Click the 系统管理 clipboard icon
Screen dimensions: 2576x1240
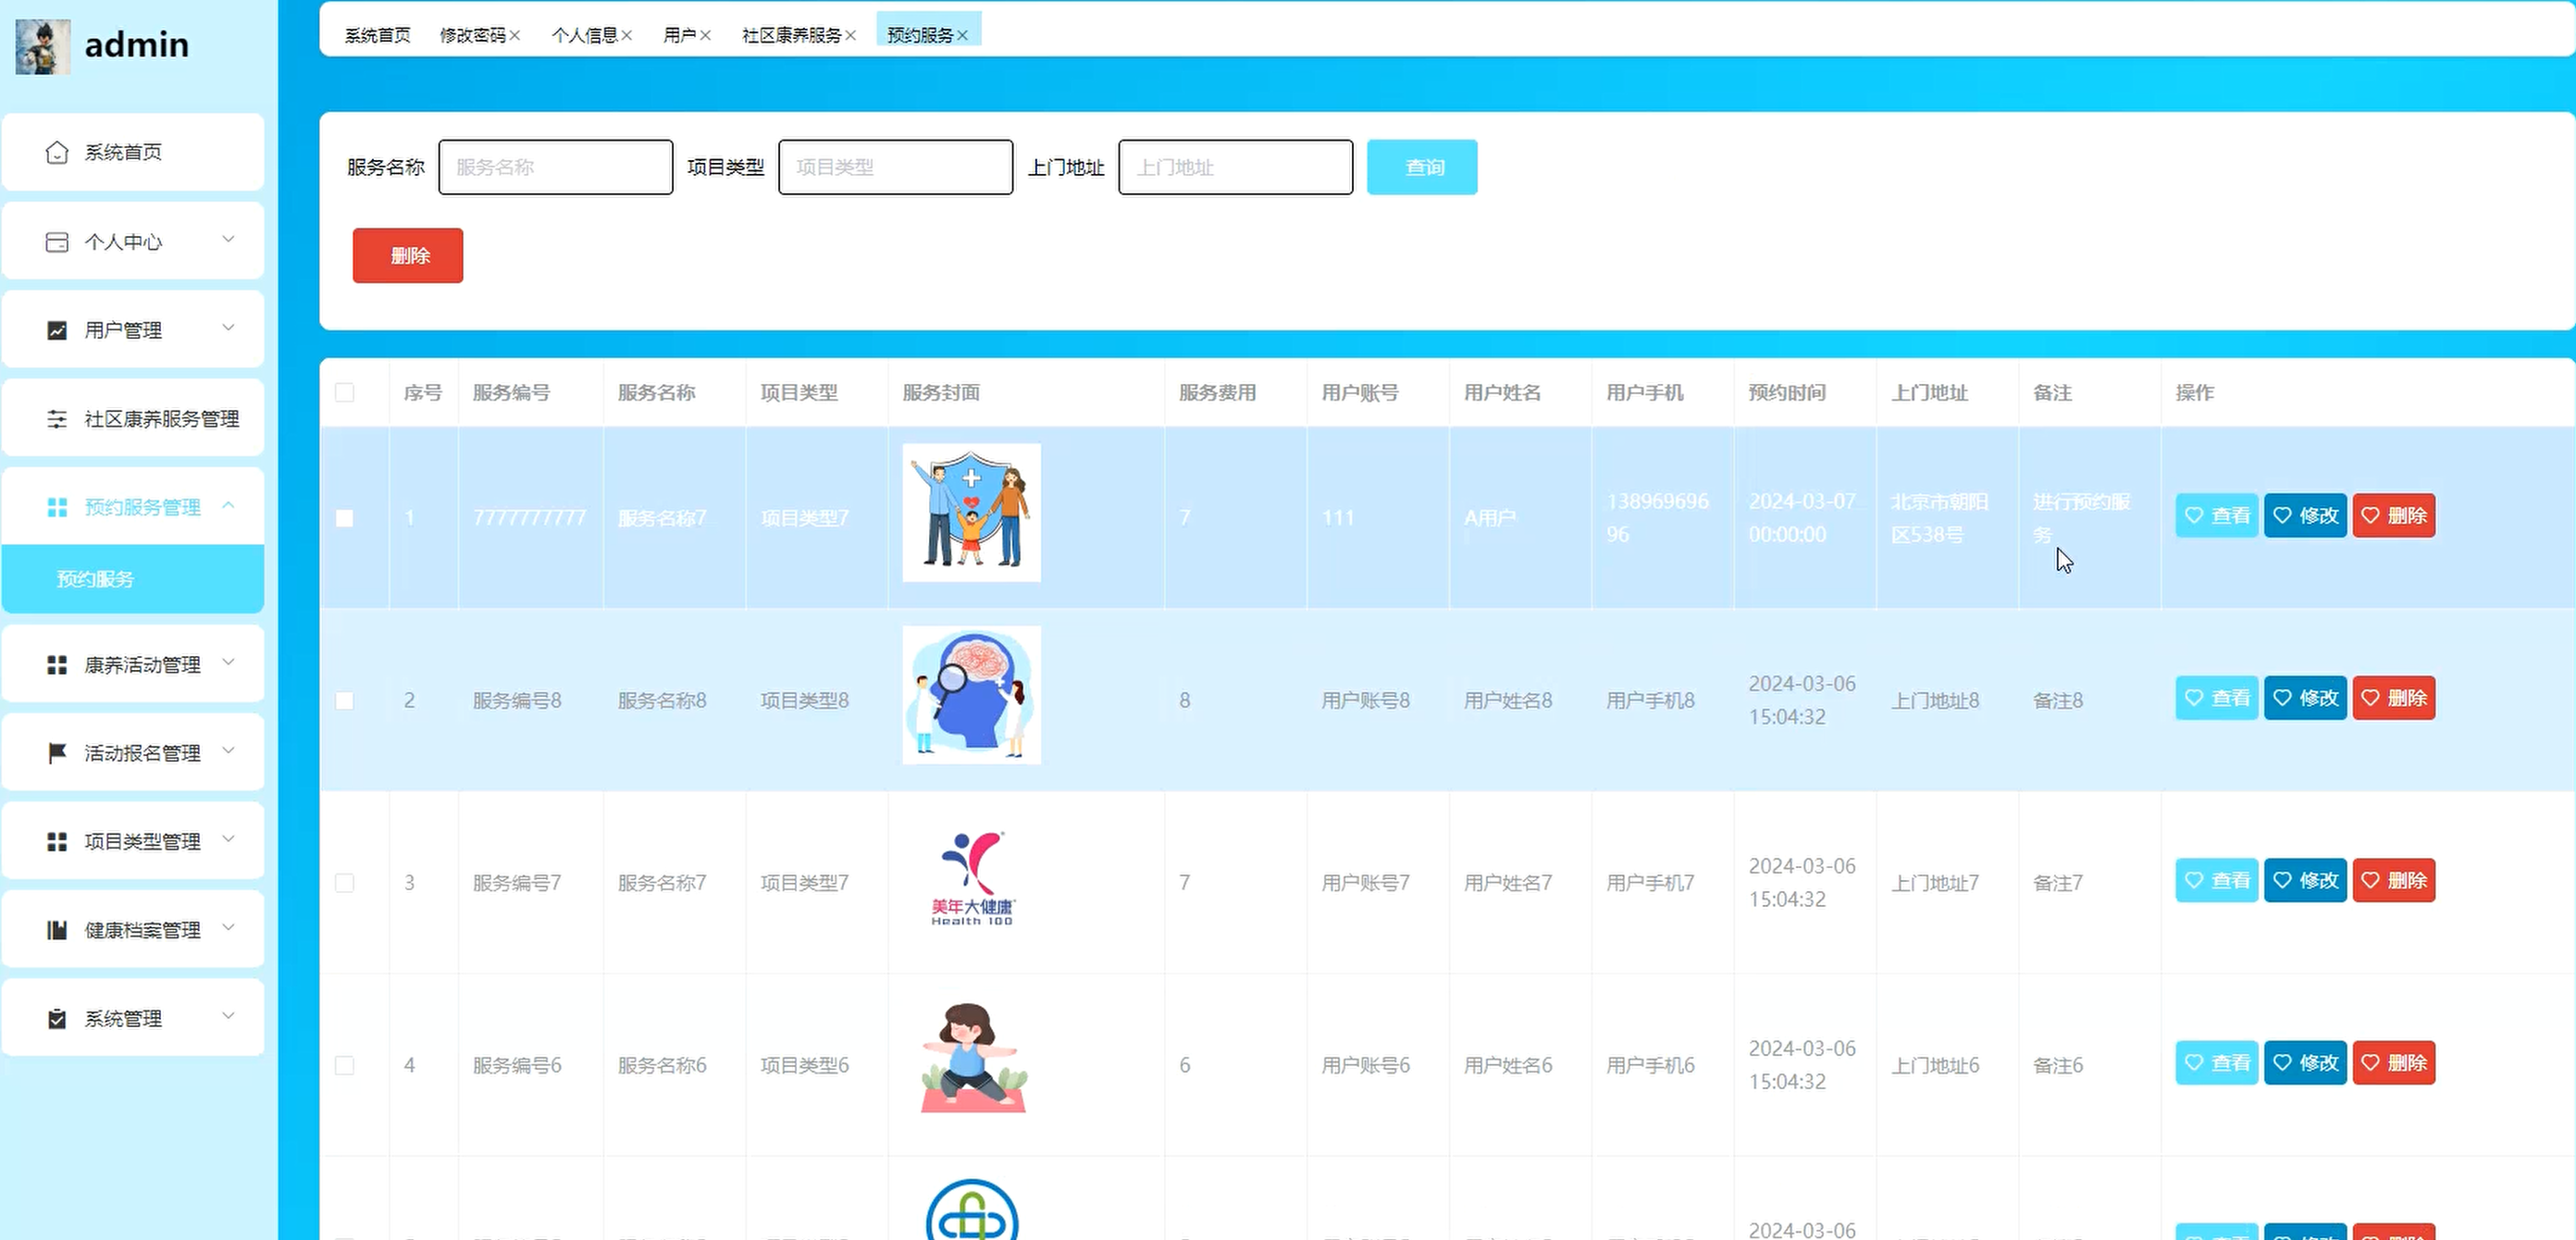[57, 1018]
